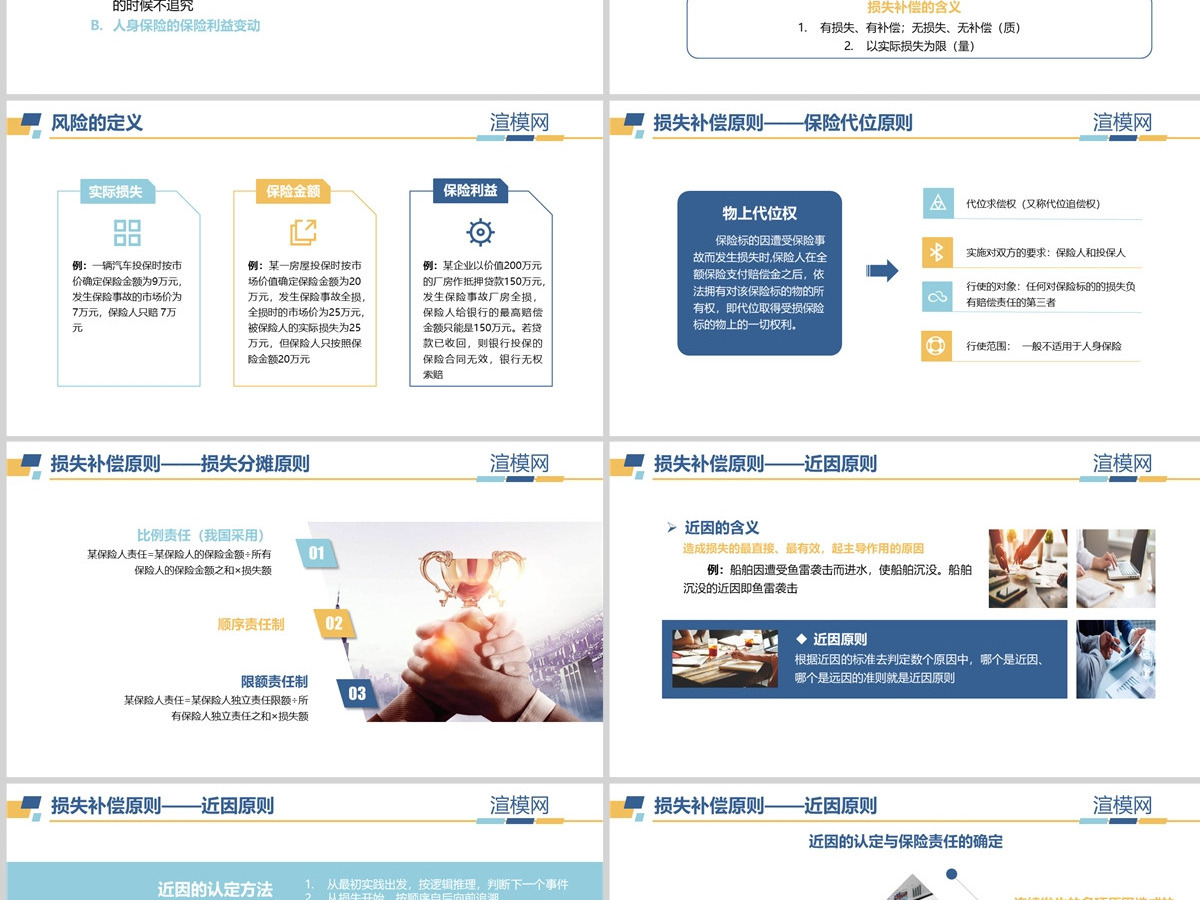Click the 物上代位权 heading in the blue box
This screenshot has height=900, width=1200.
[x=760, y=213]
